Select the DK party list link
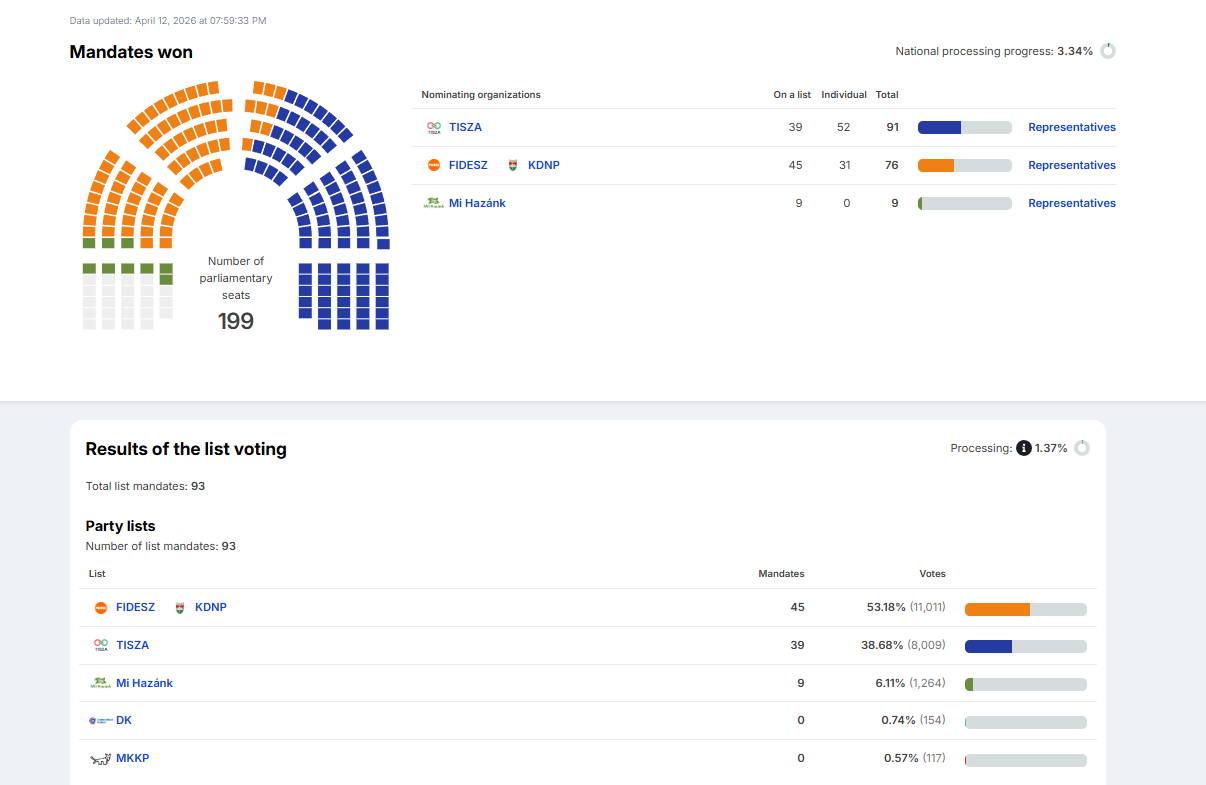The height and width of the screenshot is (785, 1206). tap(124, 721)
